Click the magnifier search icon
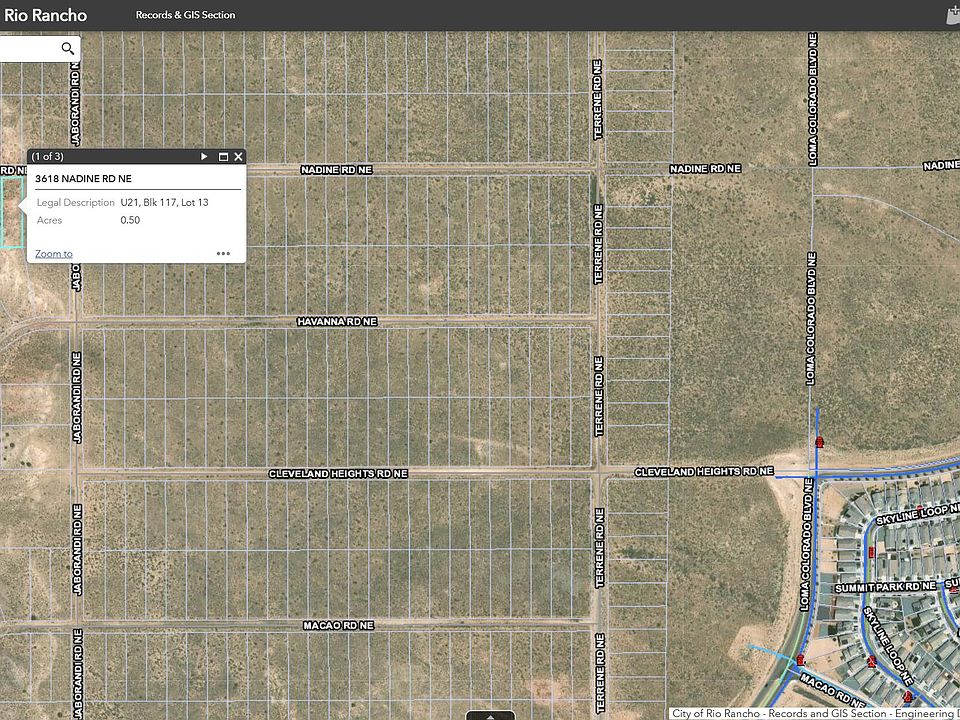Image resolution: width=960 pixels, height=720 pixels. coord(67,48)
